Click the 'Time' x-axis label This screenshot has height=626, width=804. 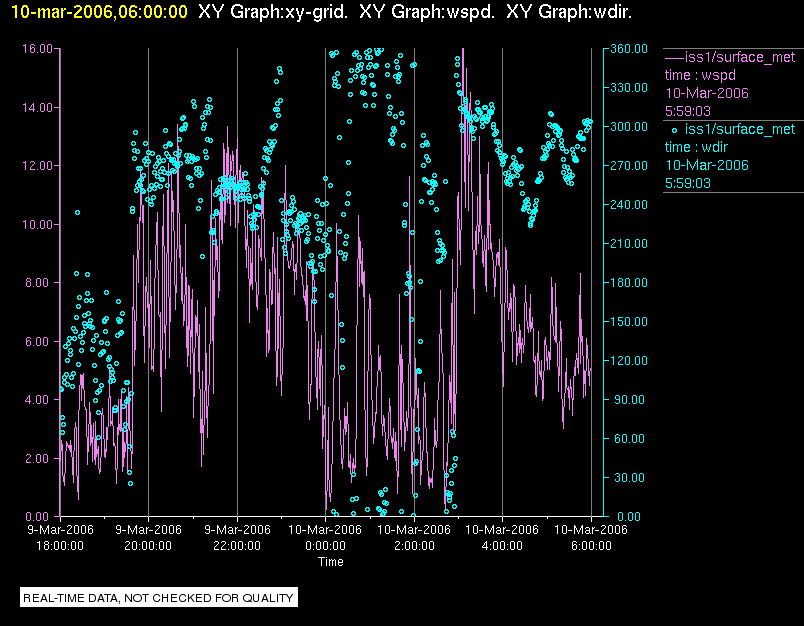[x=331, y=562]
